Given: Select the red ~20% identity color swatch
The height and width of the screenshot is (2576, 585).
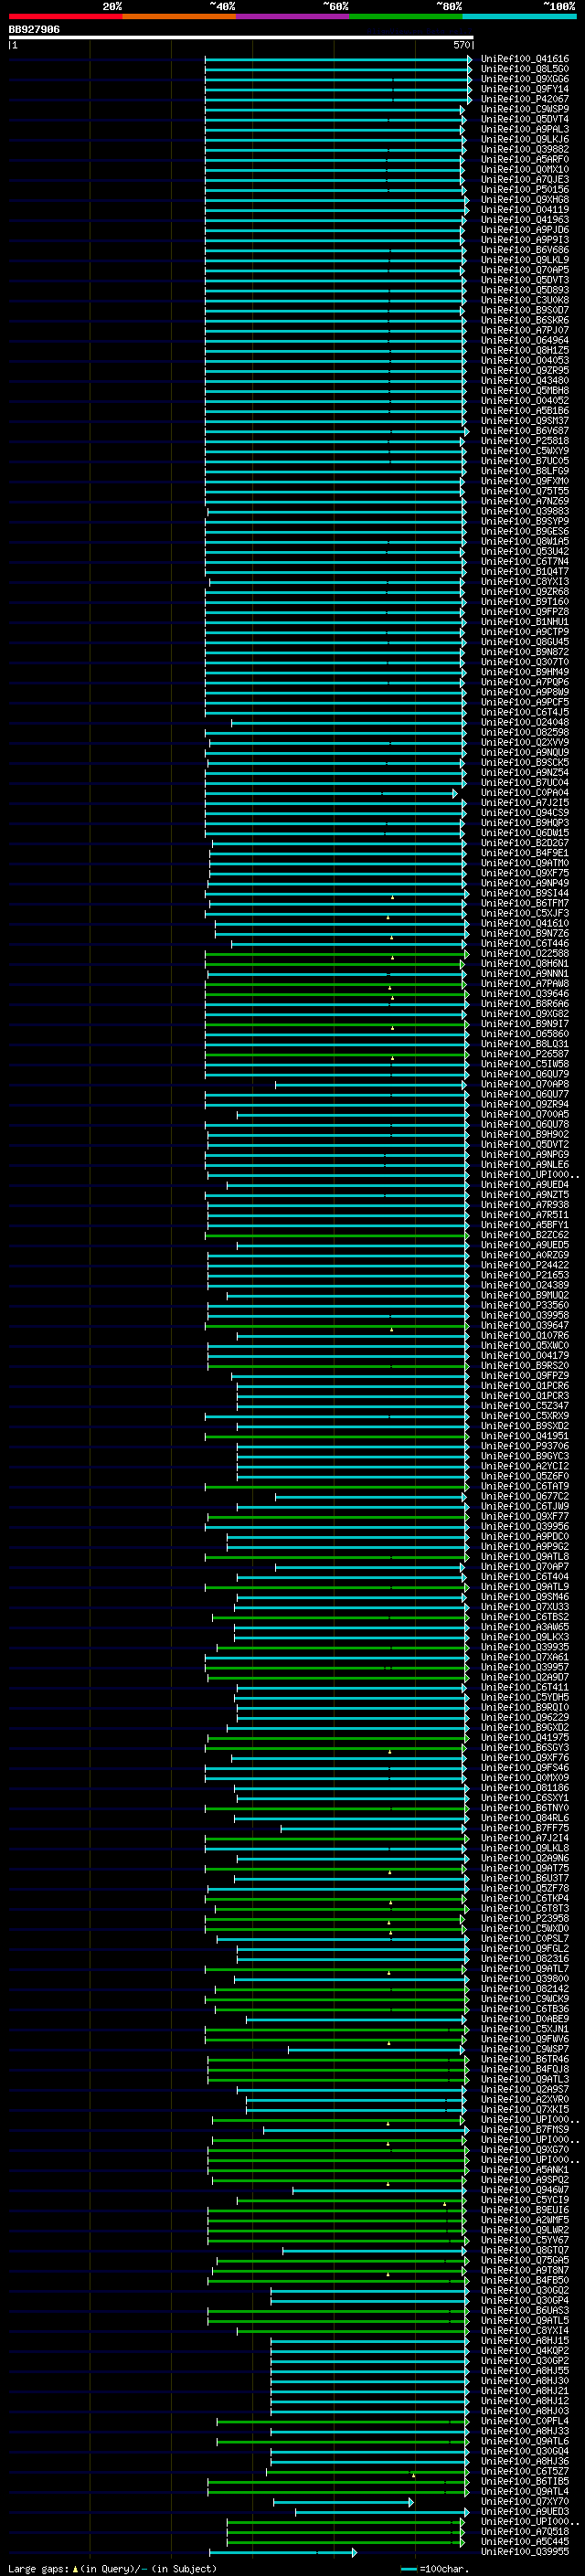Looking at the screenshot, I should click(x=65, y=16).
